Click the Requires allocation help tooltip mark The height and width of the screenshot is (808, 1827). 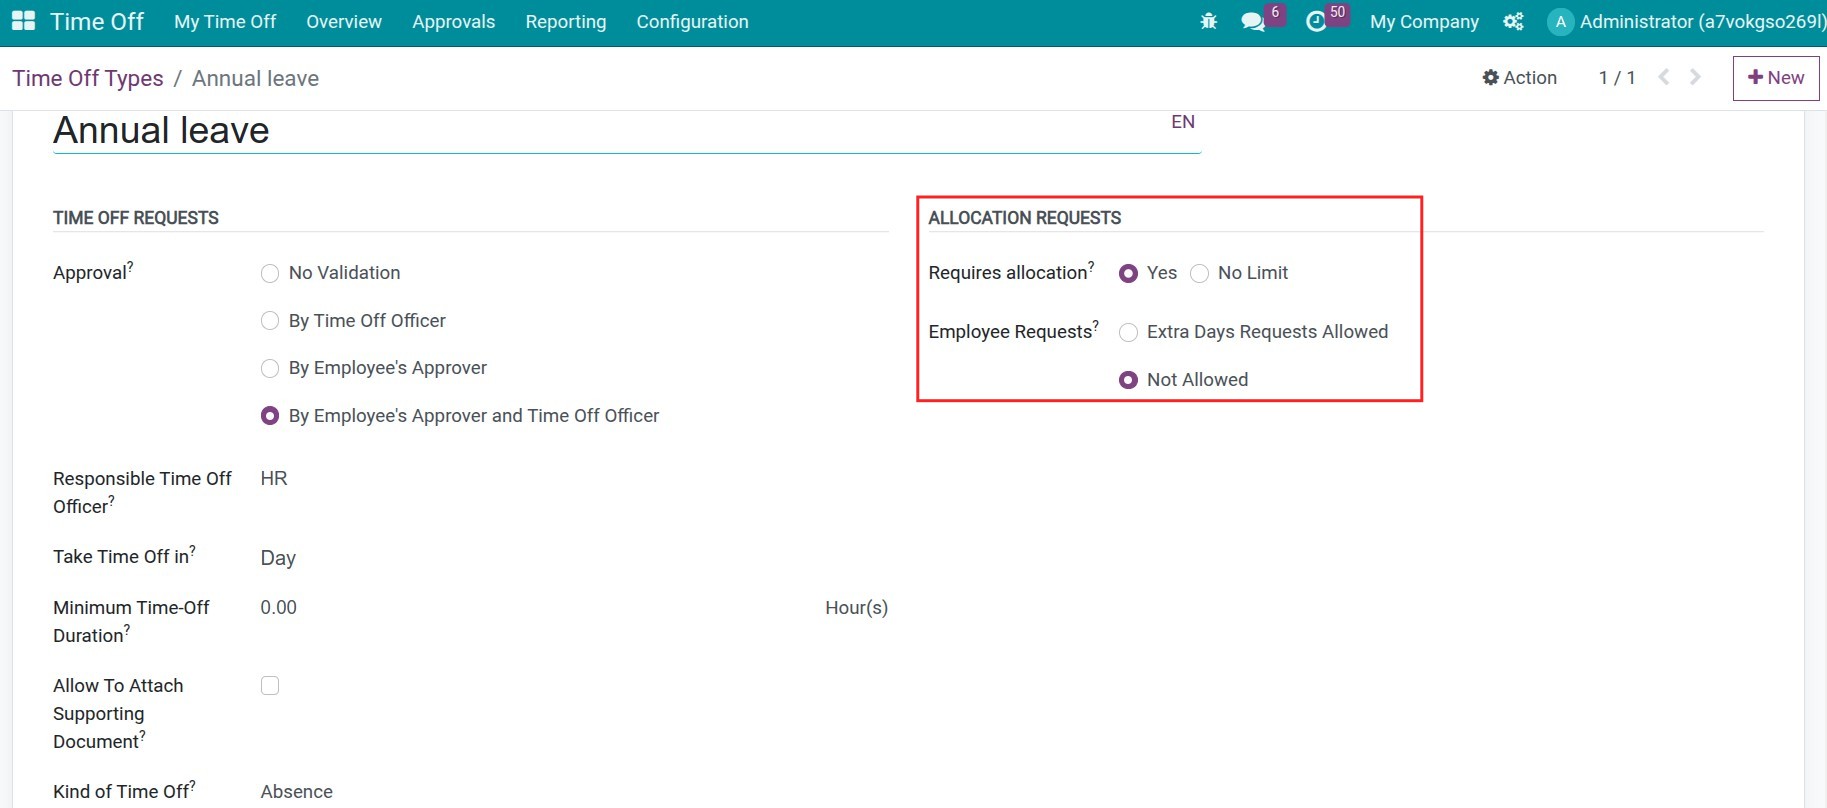tap(1091, 266)
